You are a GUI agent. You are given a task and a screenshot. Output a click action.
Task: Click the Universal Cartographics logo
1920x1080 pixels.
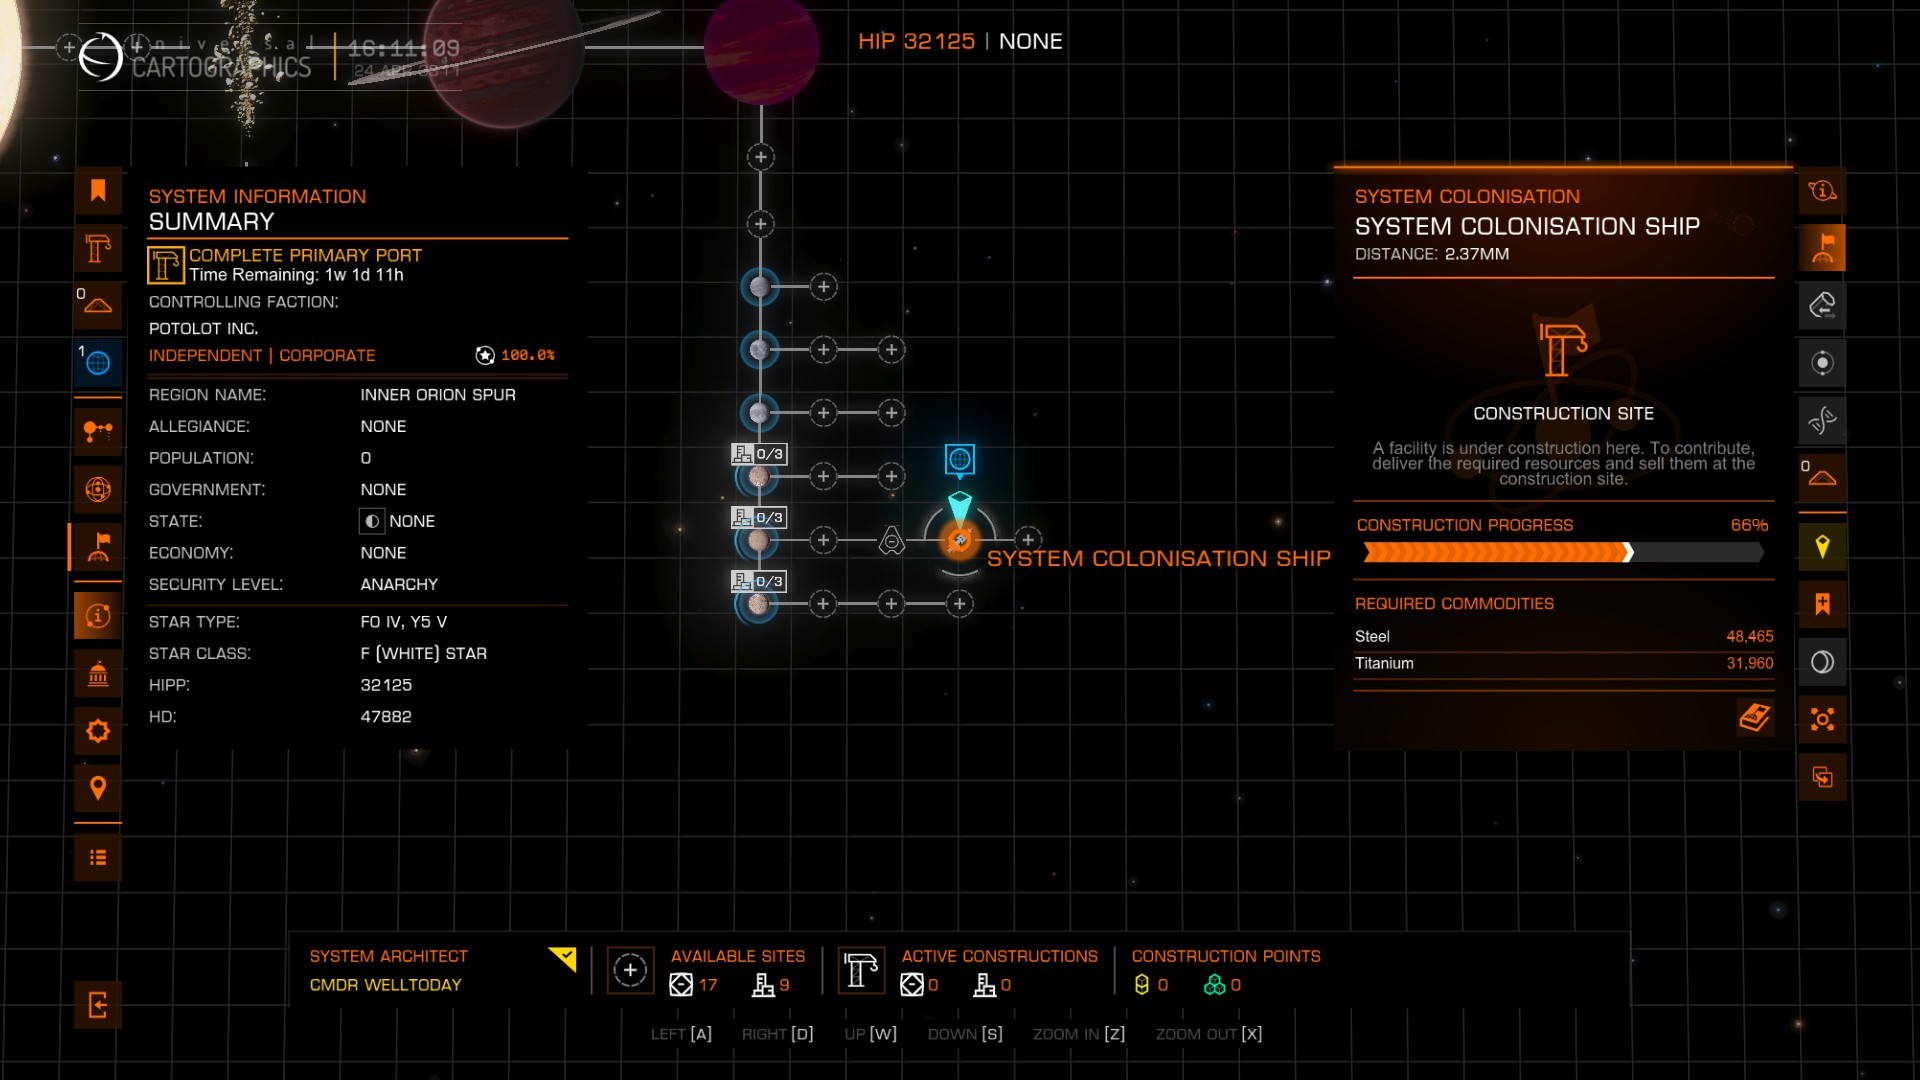point(101,56)
